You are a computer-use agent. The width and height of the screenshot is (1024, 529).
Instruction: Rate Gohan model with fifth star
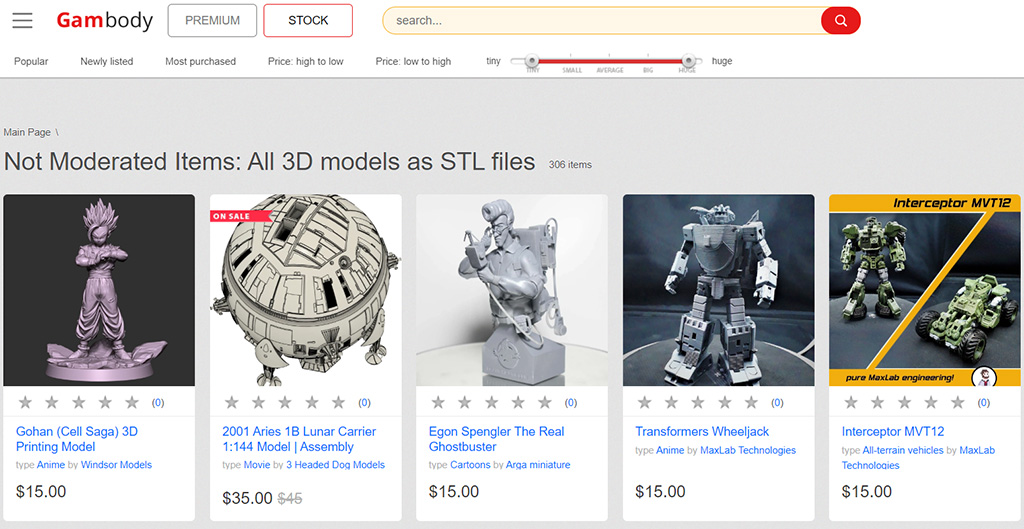tap(132, 402)
